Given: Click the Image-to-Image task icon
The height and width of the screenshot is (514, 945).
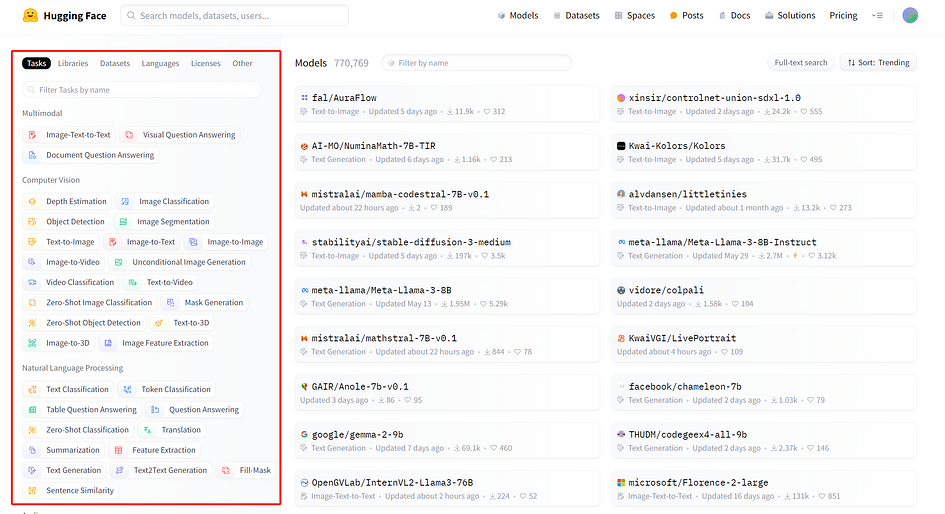Looking at the screenshot, I should click(193, 242).
